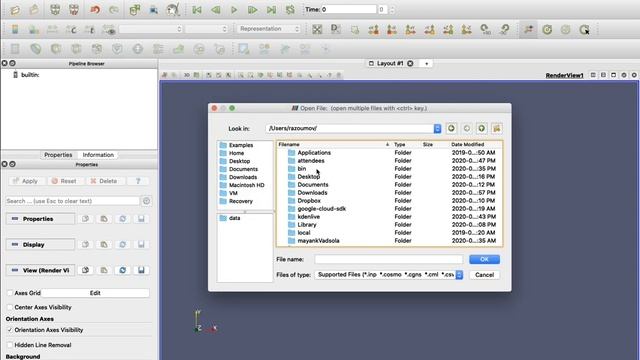Click the Reset camera icon
Image resolution: width=640 pixels, height=360 pixels.
point(317,29)
